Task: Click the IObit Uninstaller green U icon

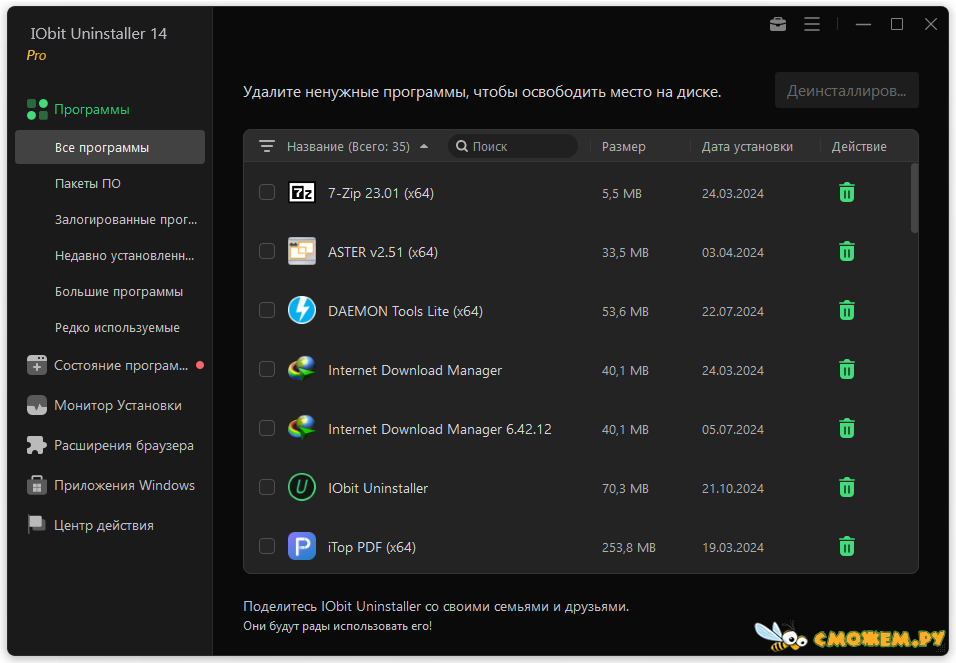Action: [302, 487]
